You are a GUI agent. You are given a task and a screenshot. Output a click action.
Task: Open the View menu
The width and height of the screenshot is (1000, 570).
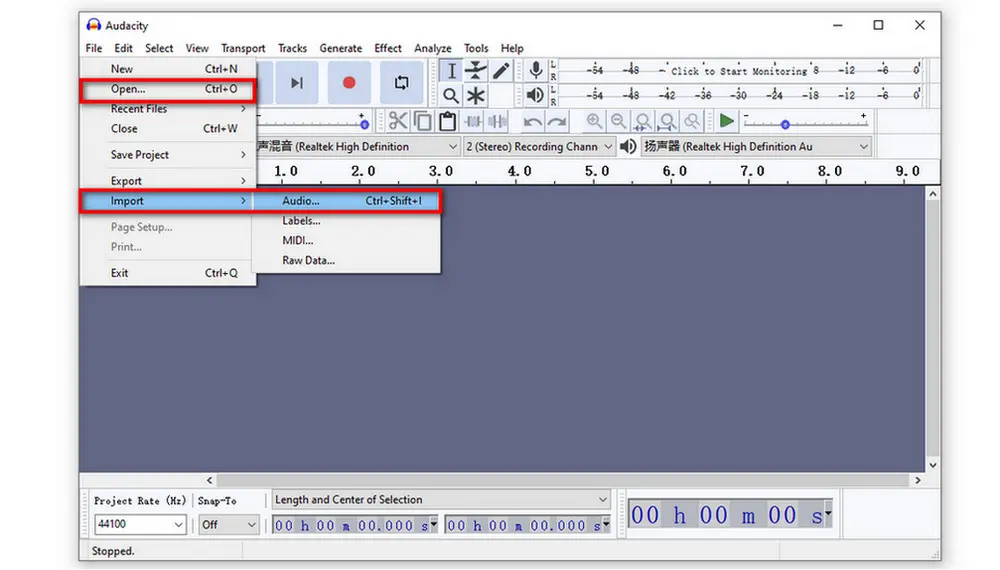[x=196, y=48]
